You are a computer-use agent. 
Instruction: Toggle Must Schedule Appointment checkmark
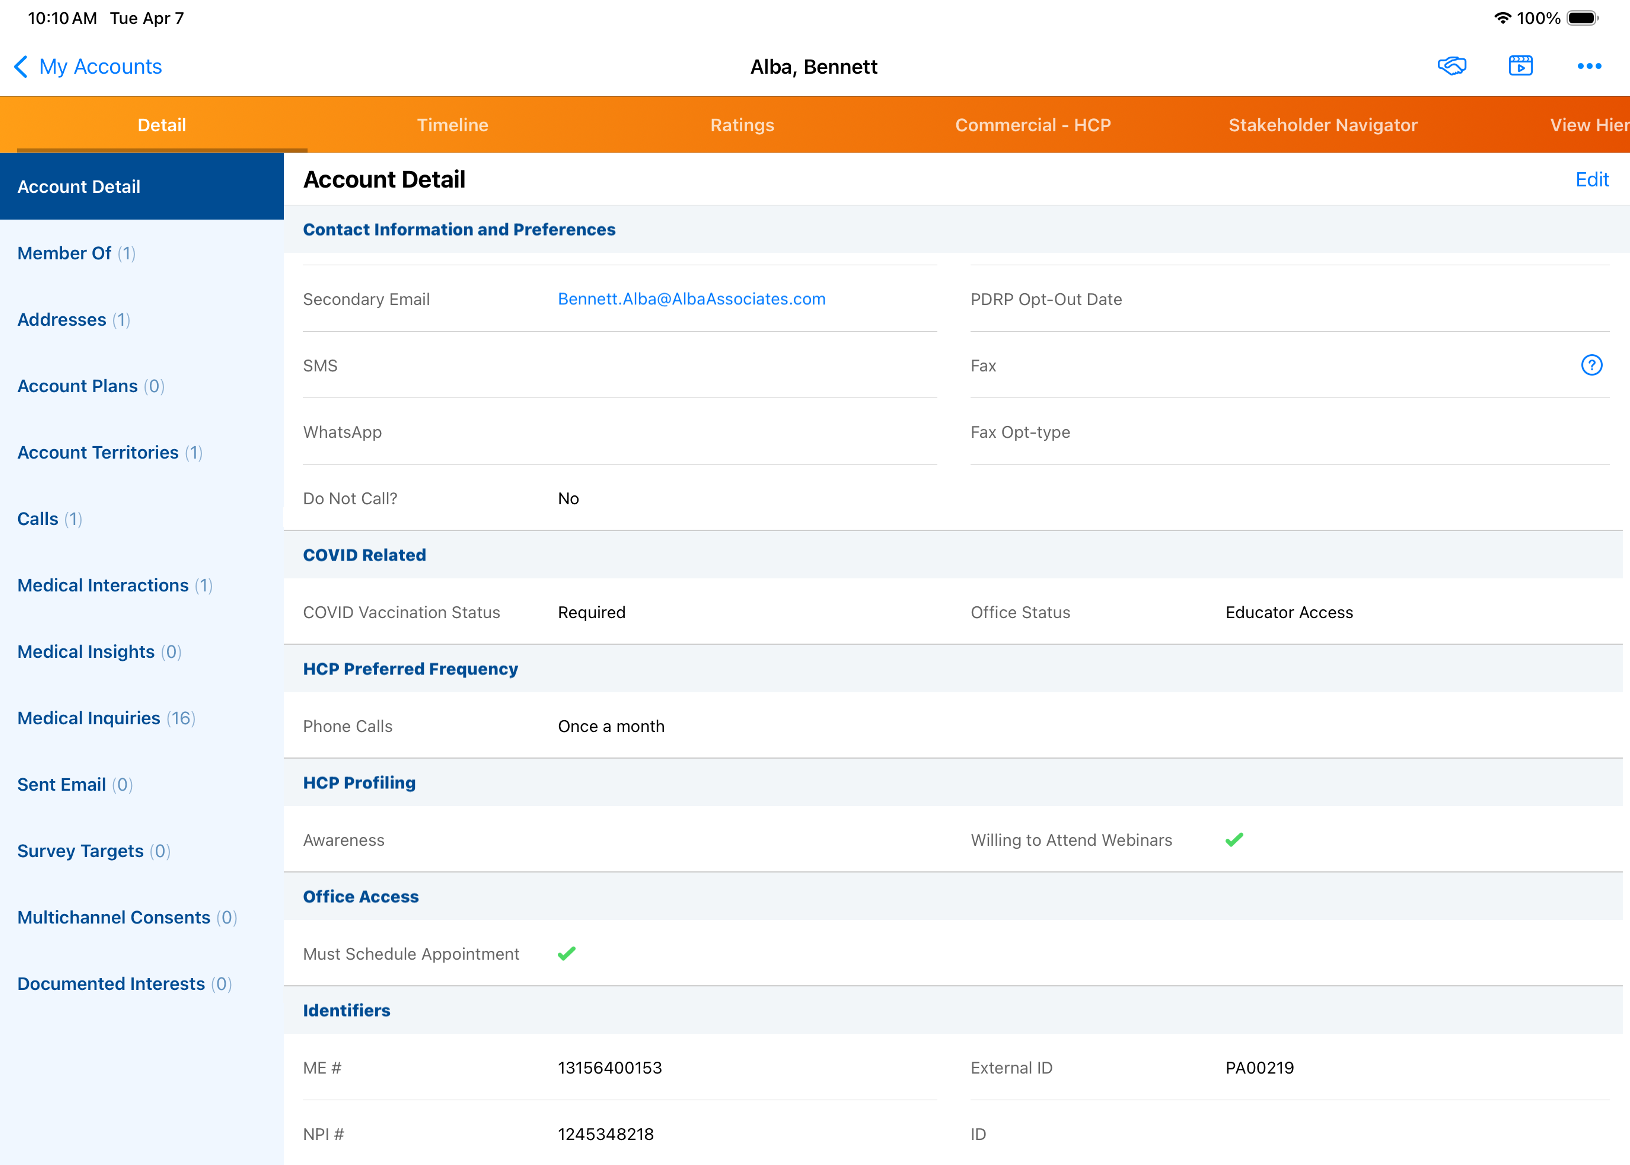click(x=567, y=954)
